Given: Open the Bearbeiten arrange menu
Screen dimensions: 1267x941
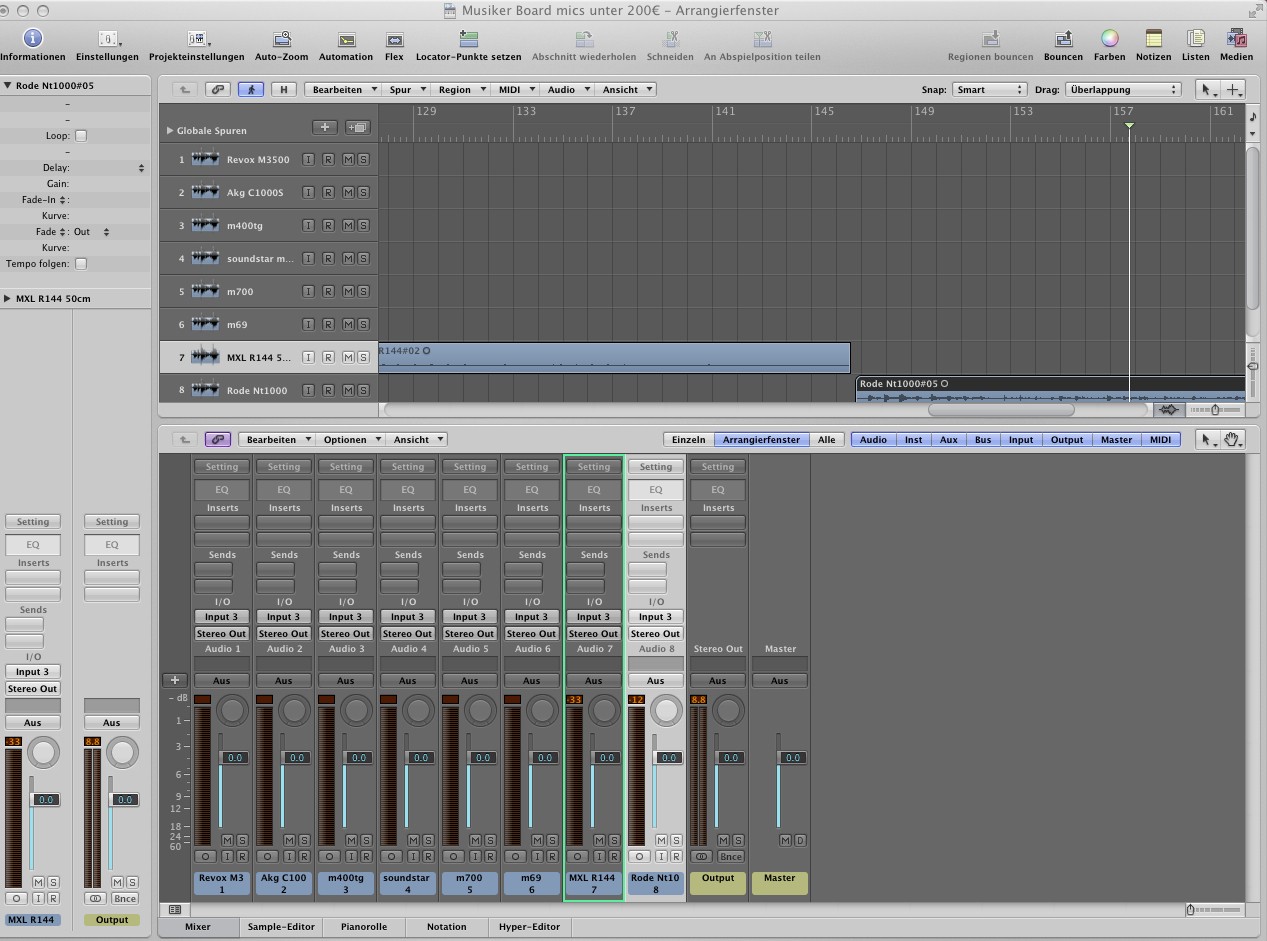Looking at the screenshot, I should (343, 89).
